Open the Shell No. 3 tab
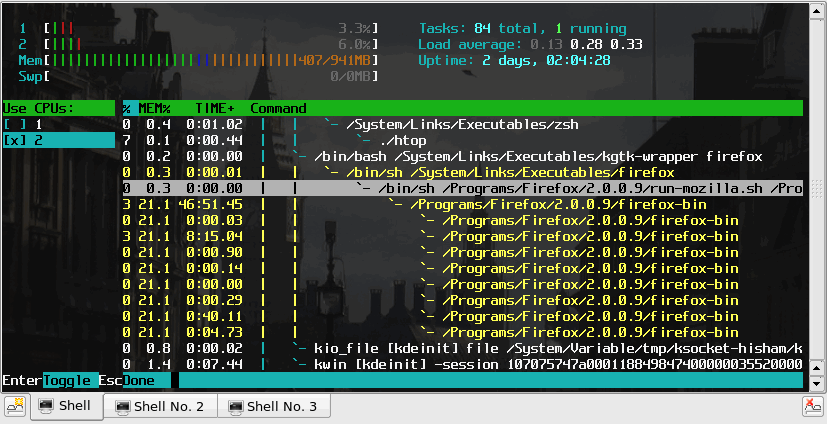Viewport: 827px width, 424px height. coord(274,407)
